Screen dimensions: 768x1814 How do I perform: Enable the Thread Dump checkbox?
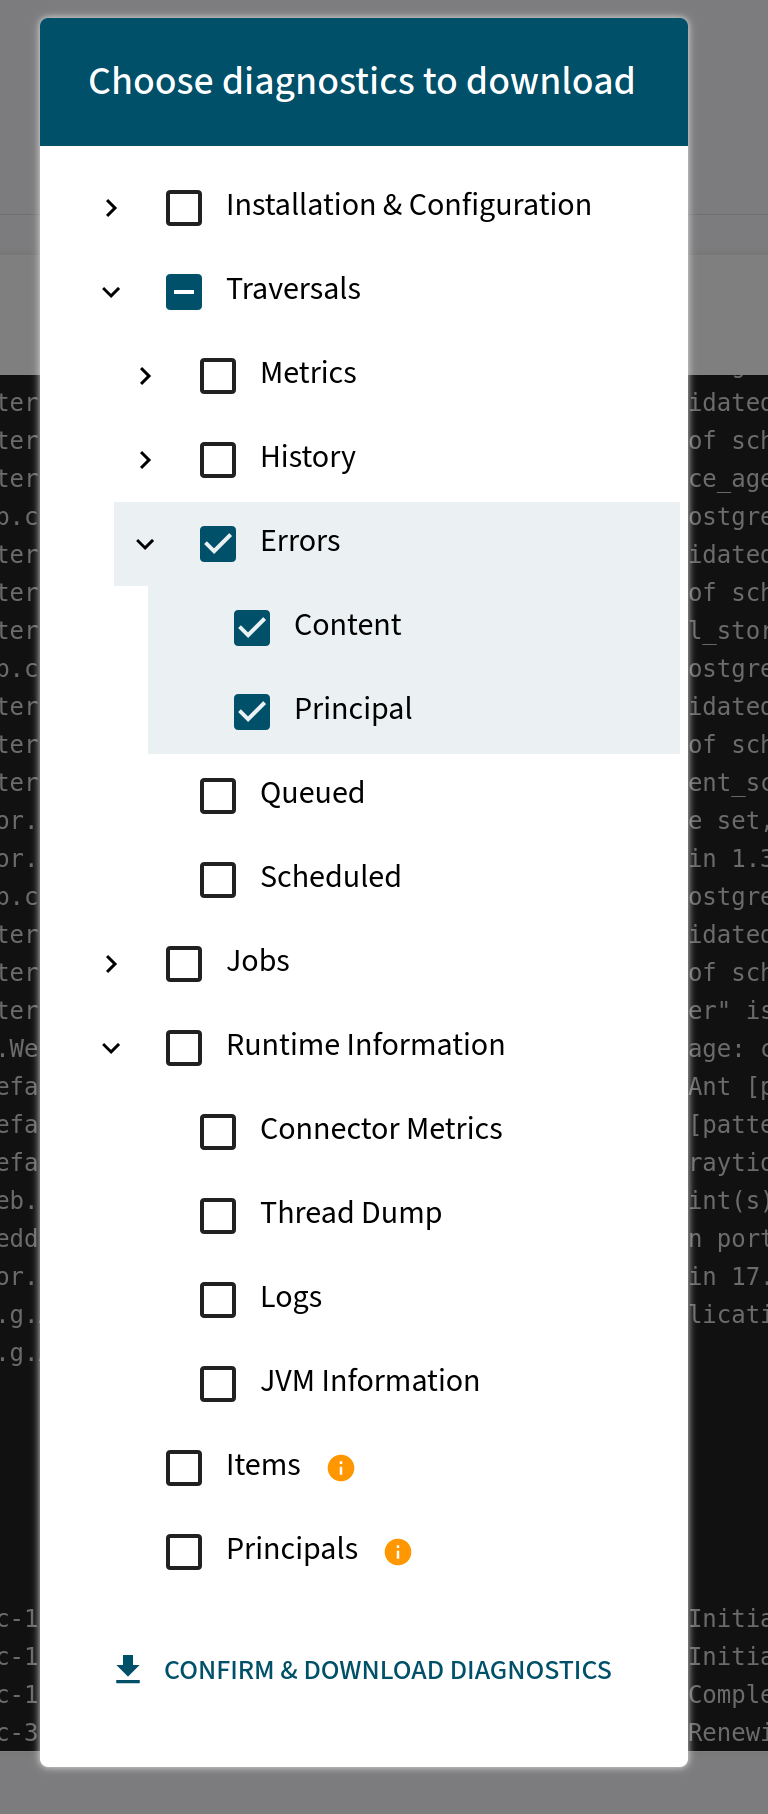(x=217, y=1216)
